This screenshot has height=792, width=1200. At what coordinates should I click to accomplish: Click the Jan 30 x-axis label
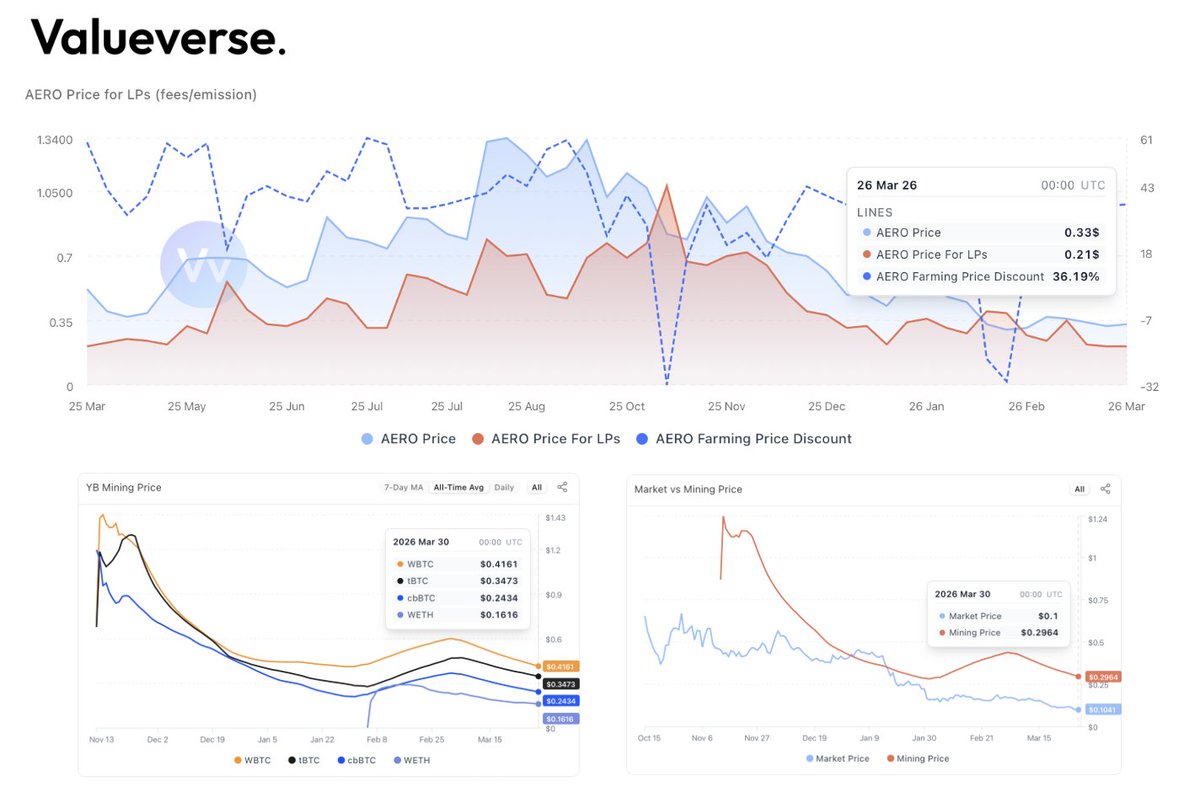pos(924,738)
